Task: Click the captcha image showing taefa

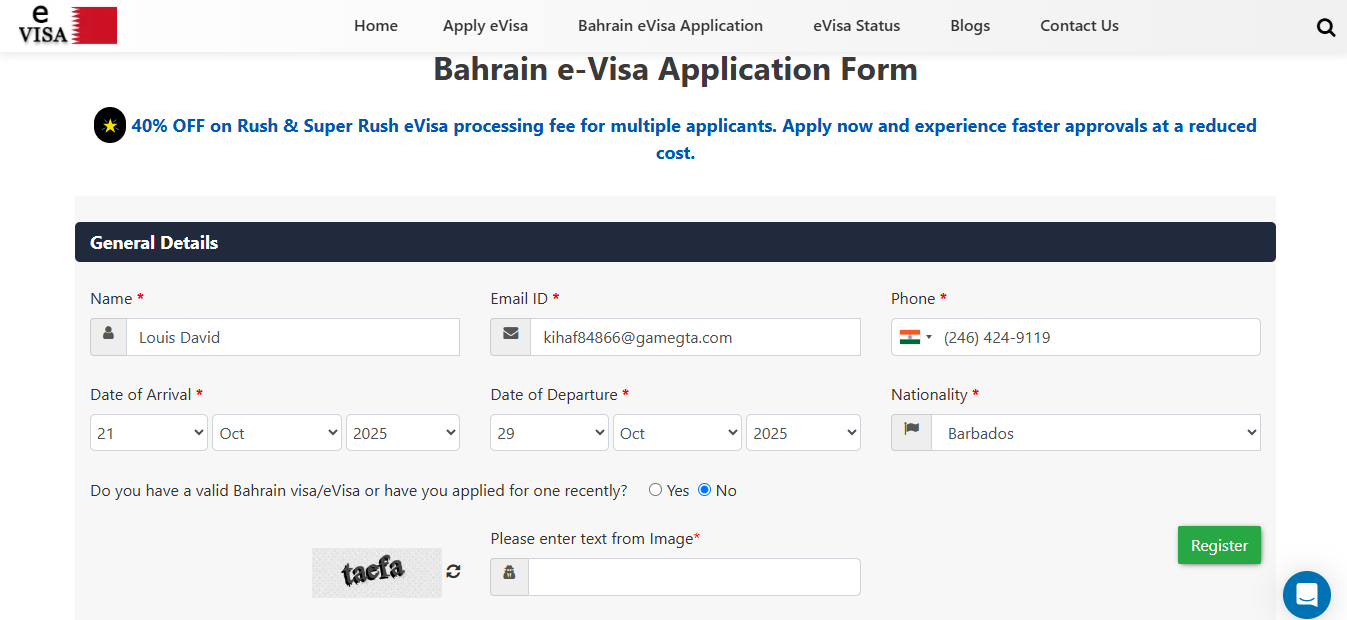Action: (x=376, y=572)
